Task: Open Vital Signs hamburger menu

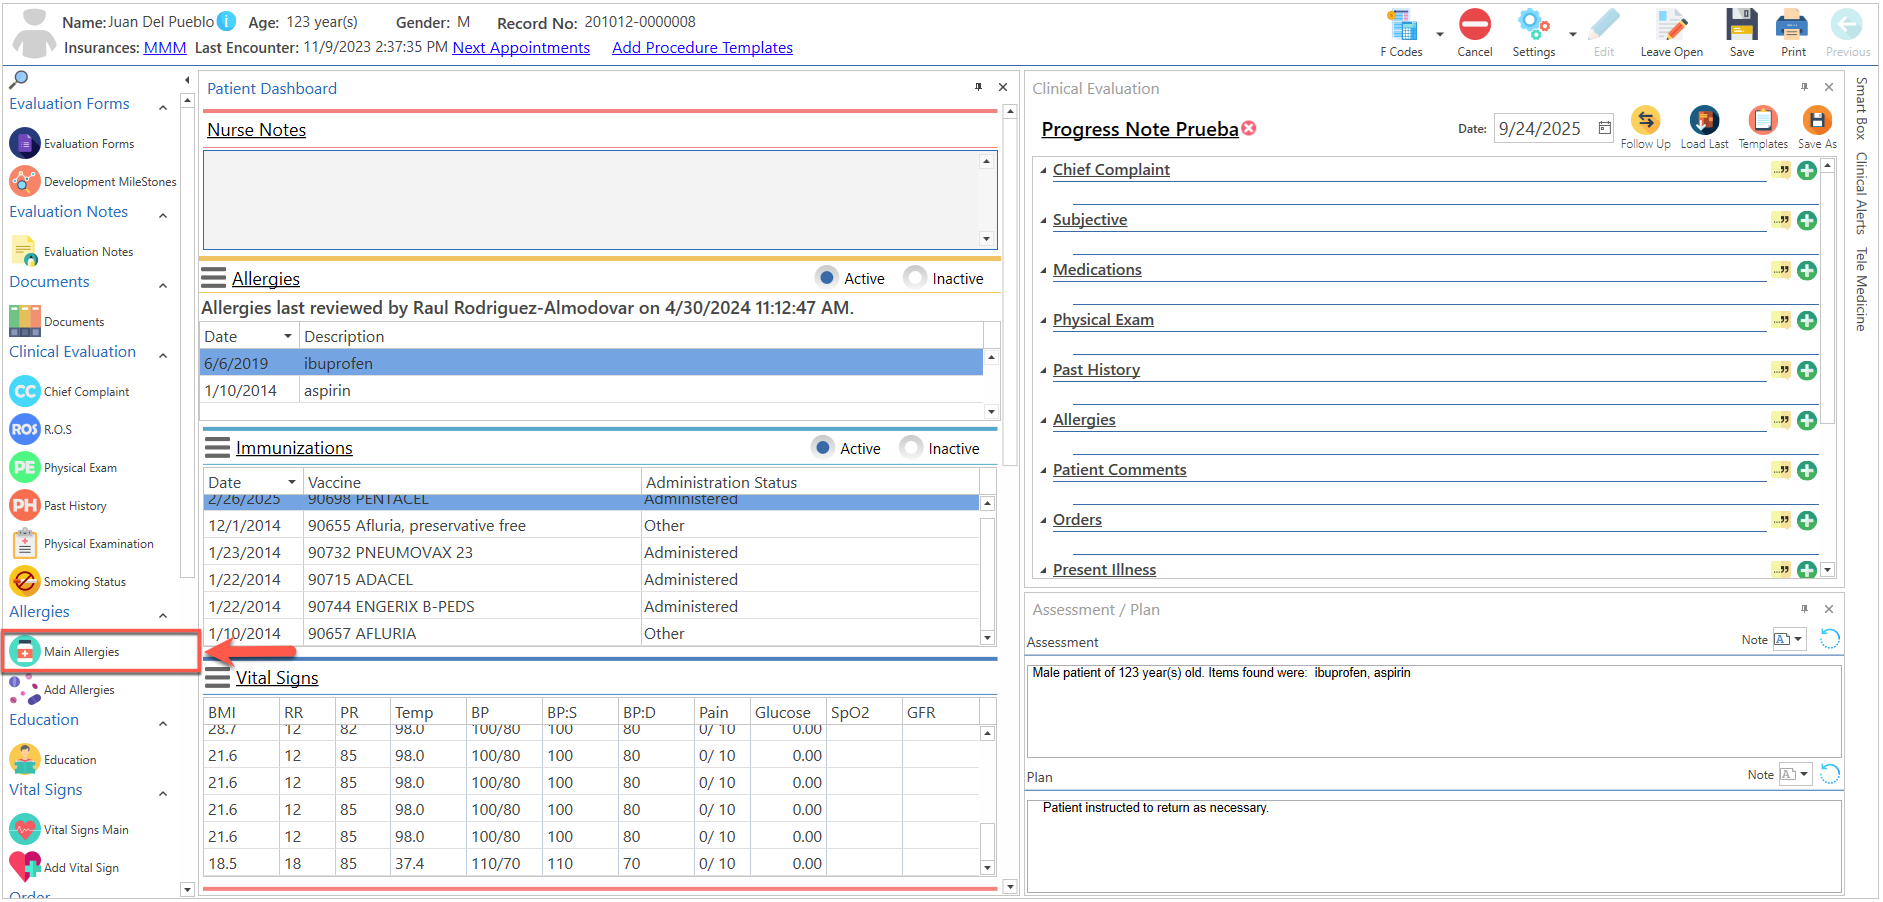Action: pyautogui.click(x=217, y=678)
